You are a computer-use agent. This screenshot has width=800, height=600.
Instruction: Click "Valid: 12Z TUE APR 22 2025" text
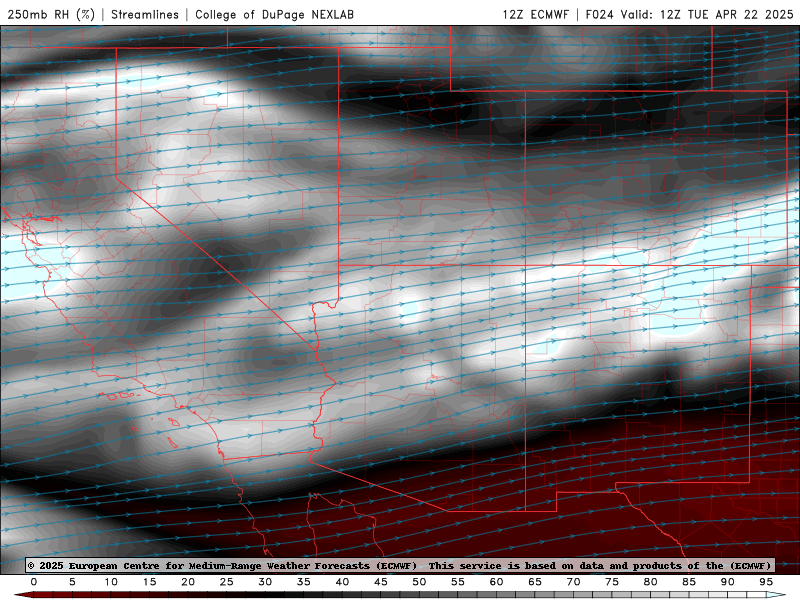click(x=707, y=14)
